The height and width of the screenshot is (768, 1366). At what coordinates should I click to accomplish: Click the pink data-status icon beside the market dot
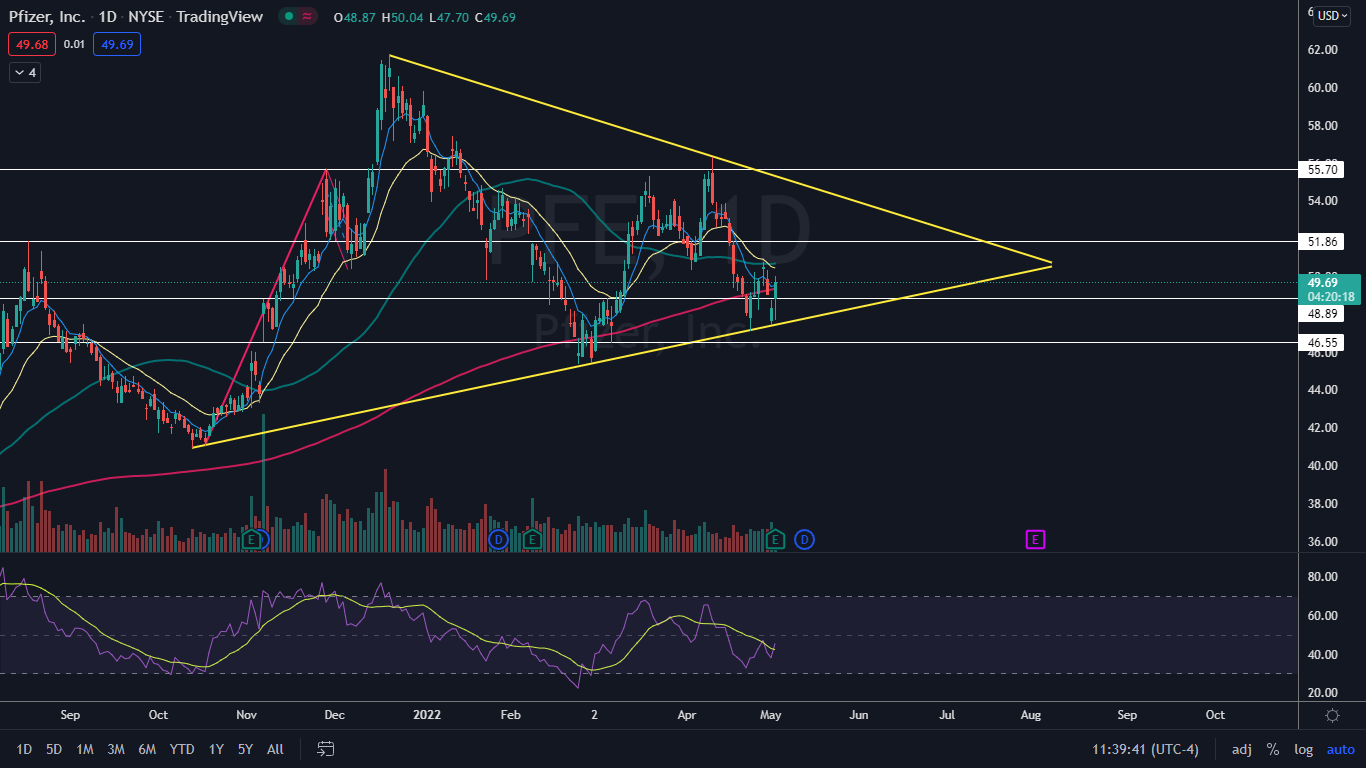[x=307, y=17]
